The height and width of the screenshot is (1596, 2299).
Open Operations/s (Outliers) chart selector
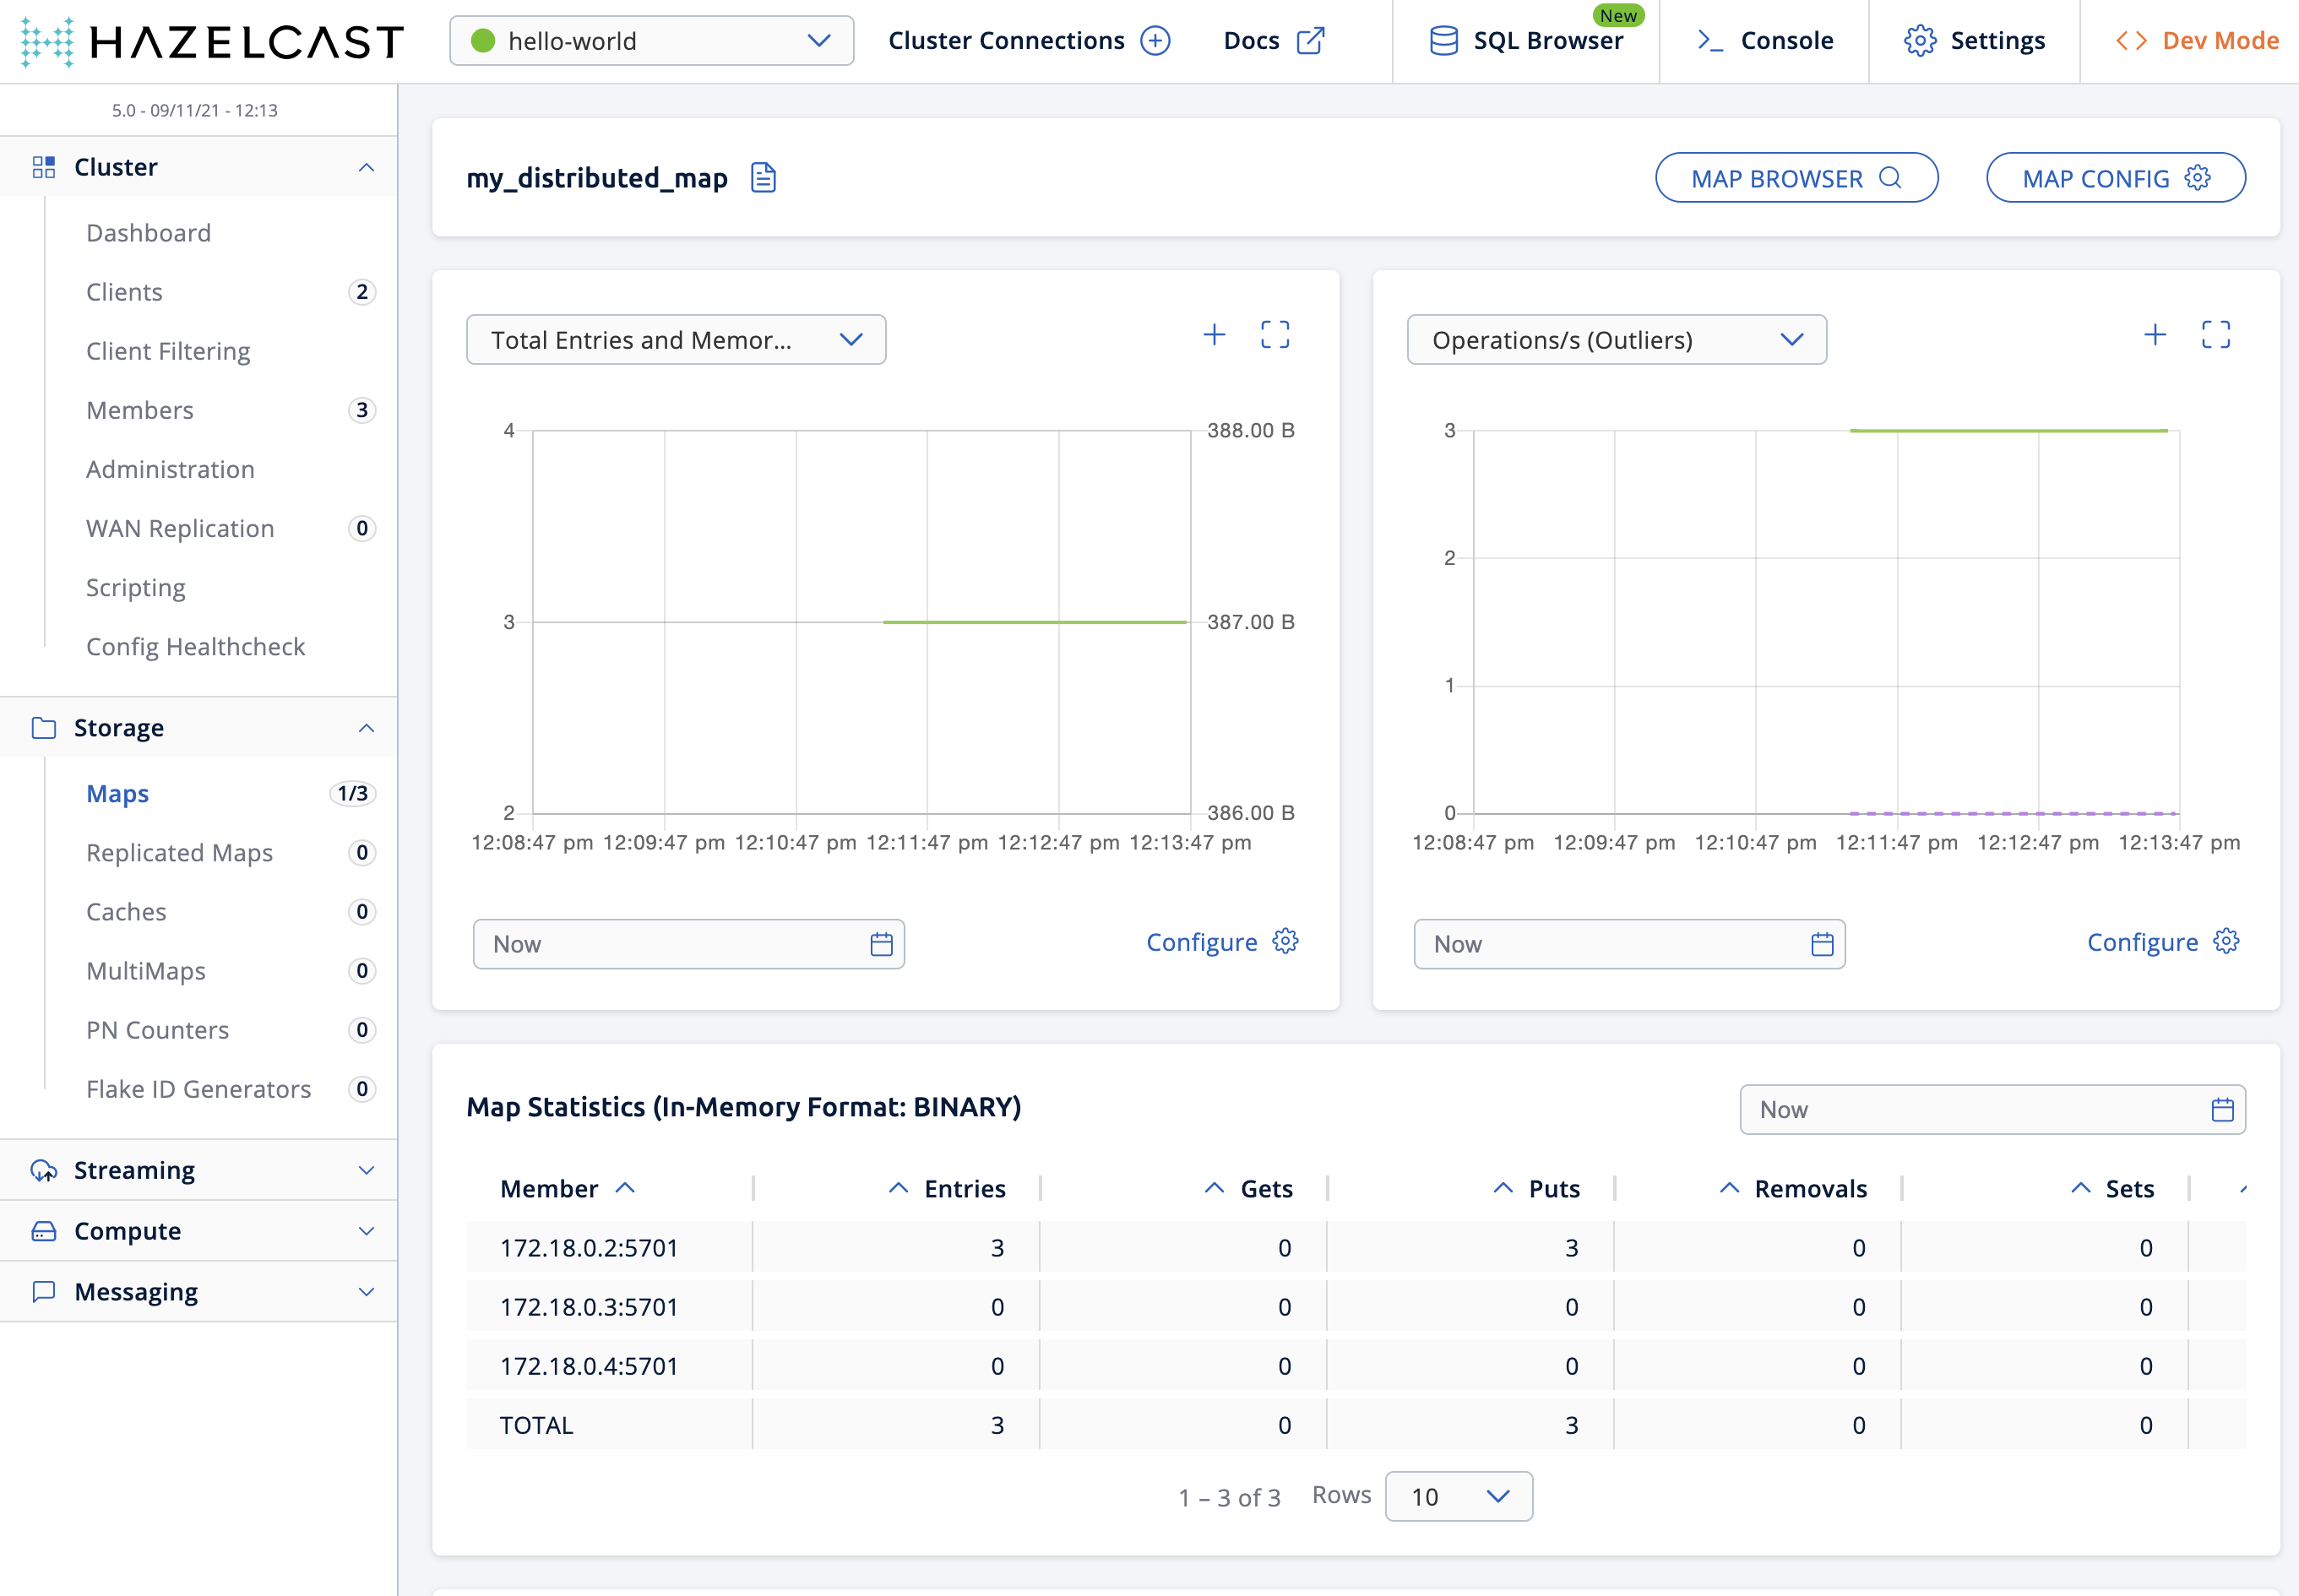point(1616,340)
